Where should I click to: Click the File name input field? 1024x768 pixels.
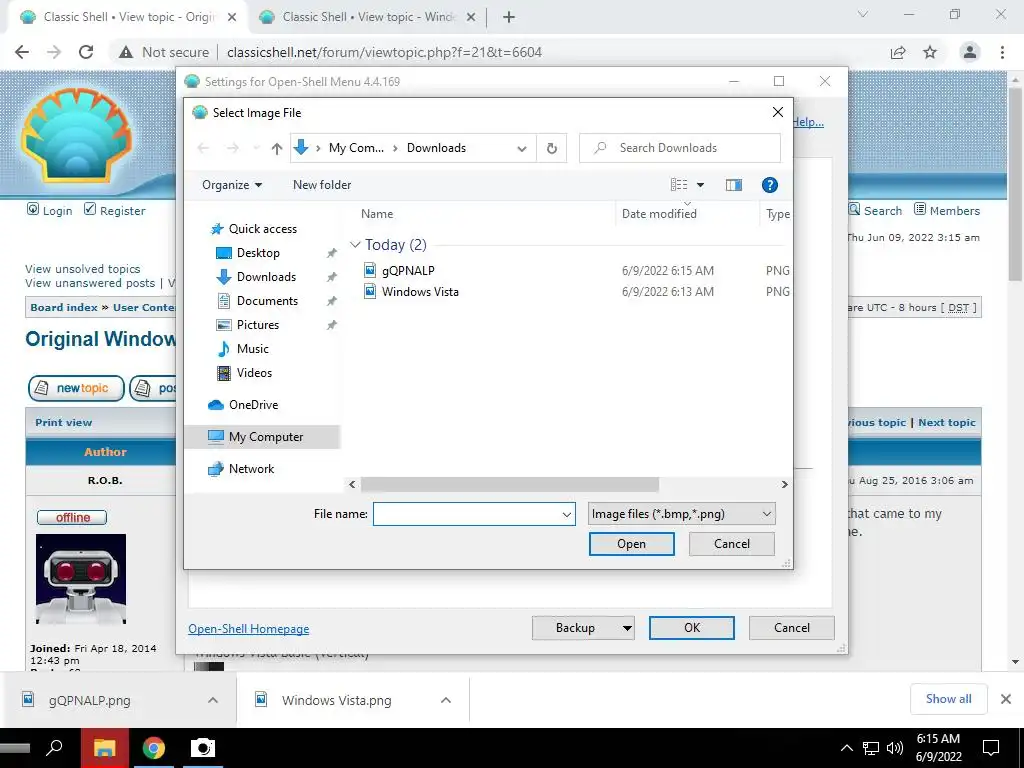coord(466,514)
